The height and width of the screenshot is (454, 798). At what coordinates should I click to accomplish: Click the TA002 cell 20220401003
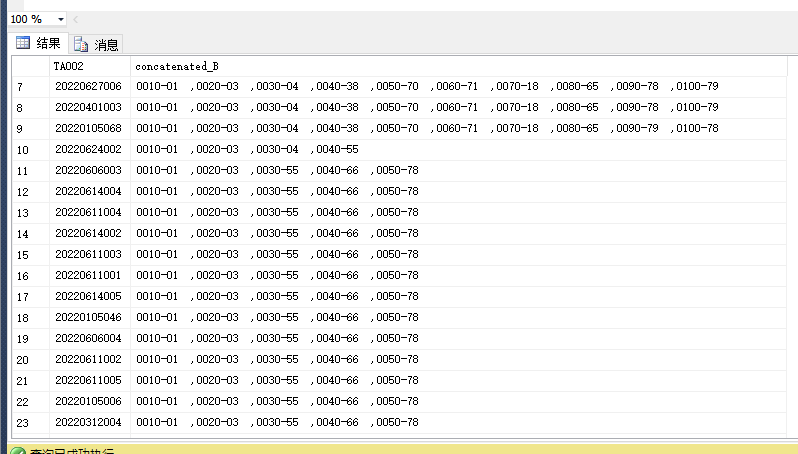coord(88,107)
